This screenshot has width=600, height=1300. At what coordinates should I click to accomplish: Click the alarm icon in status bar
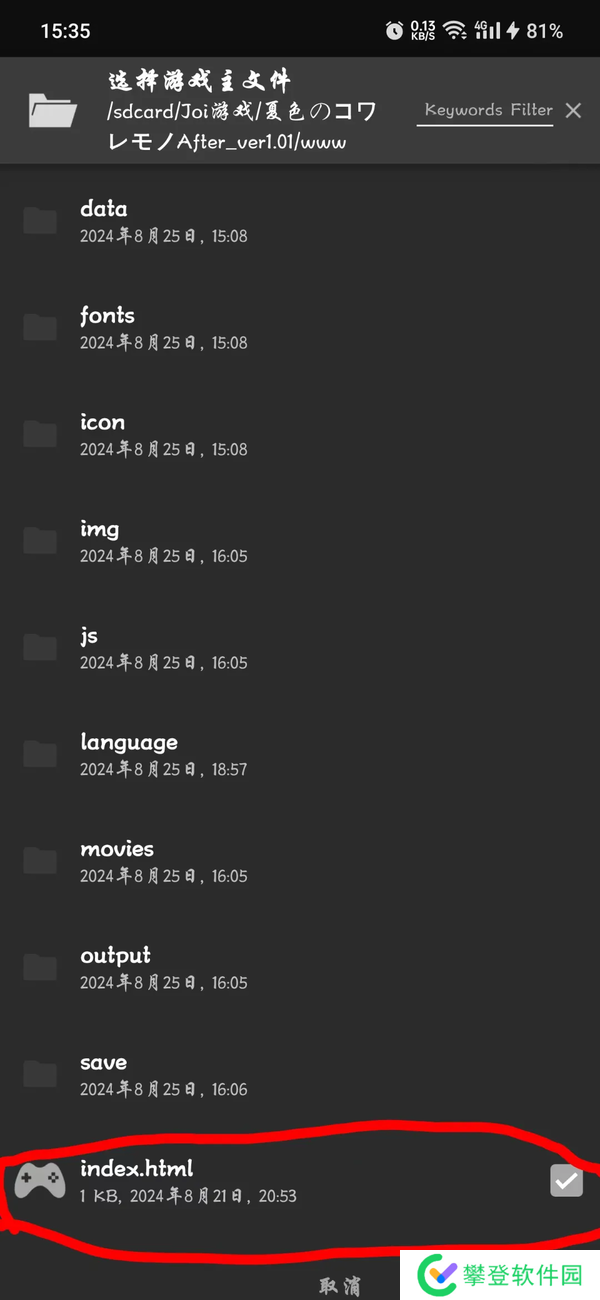pos(394,31)
